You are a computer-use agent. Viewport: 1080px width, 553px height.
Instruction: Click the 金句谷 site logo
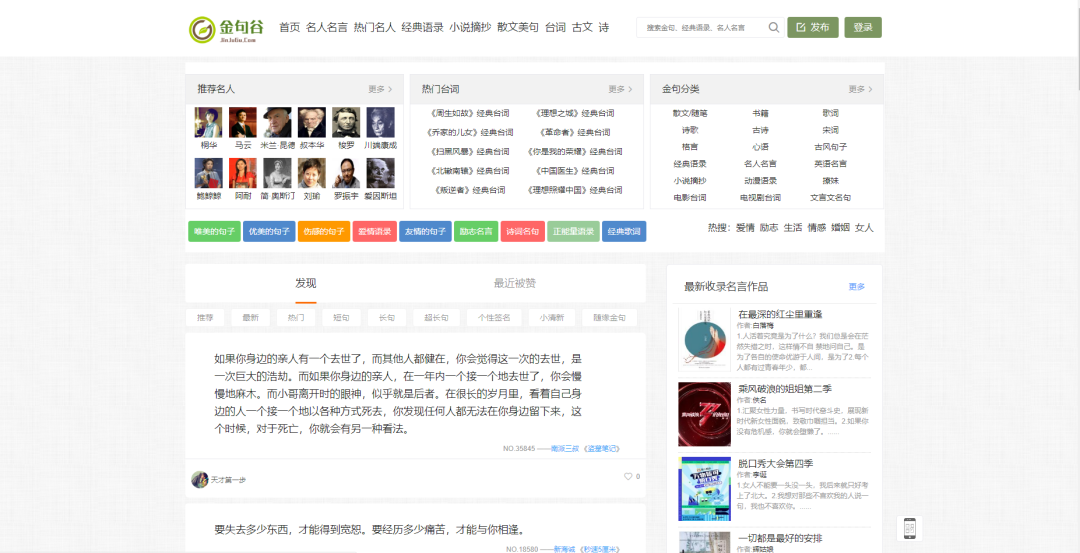click(227, 29)
